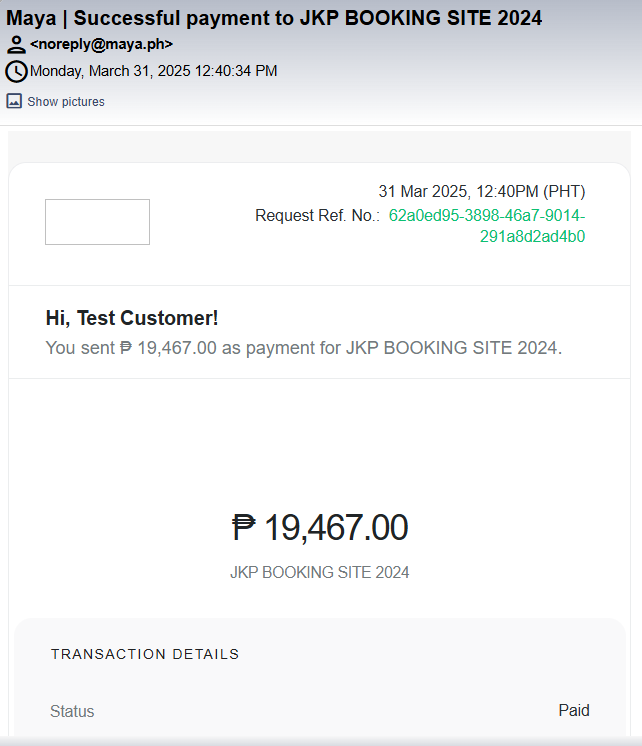The image size is (642, 746).
Task: Click the Paid status value
Action: [x=574, y=711]
